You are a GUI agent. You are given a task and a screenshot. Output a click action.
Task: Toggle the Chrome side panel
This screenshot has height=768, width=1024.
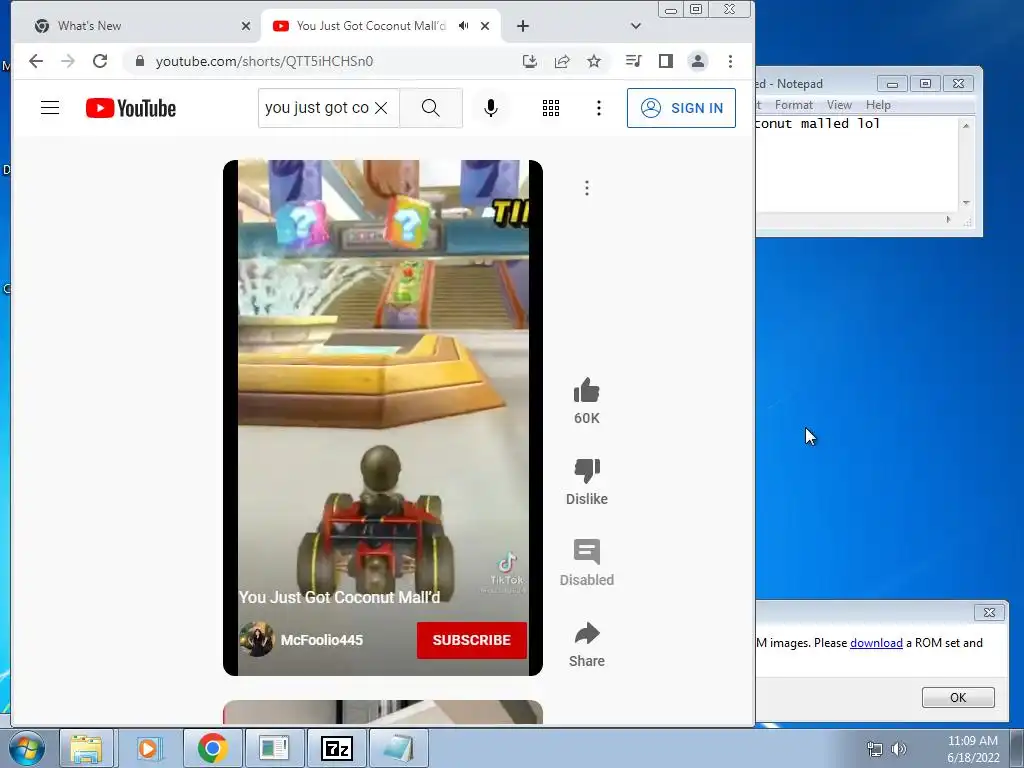coord(665,61)
